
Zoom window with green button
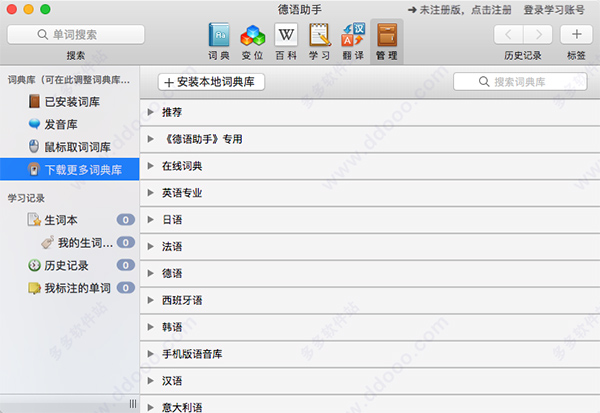(x=46, y=9)
